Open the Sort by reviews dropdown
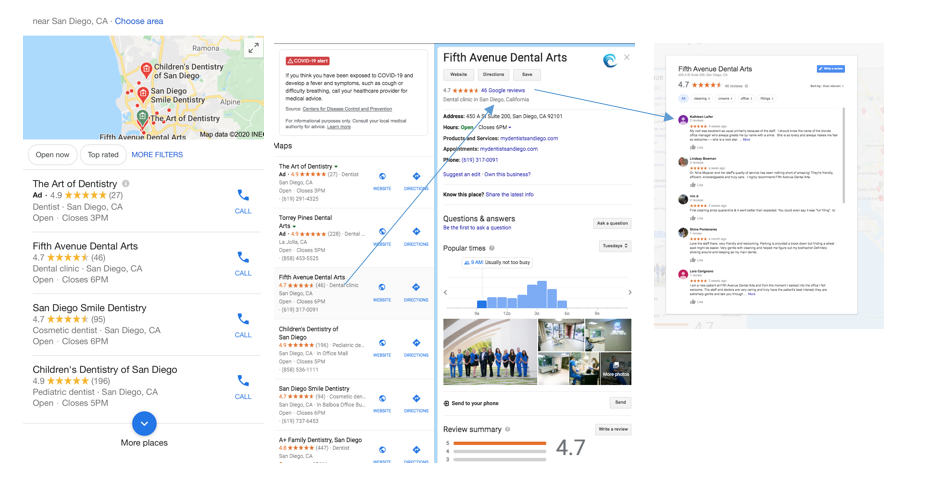This screenshot has width=930, height=501. 826,86
